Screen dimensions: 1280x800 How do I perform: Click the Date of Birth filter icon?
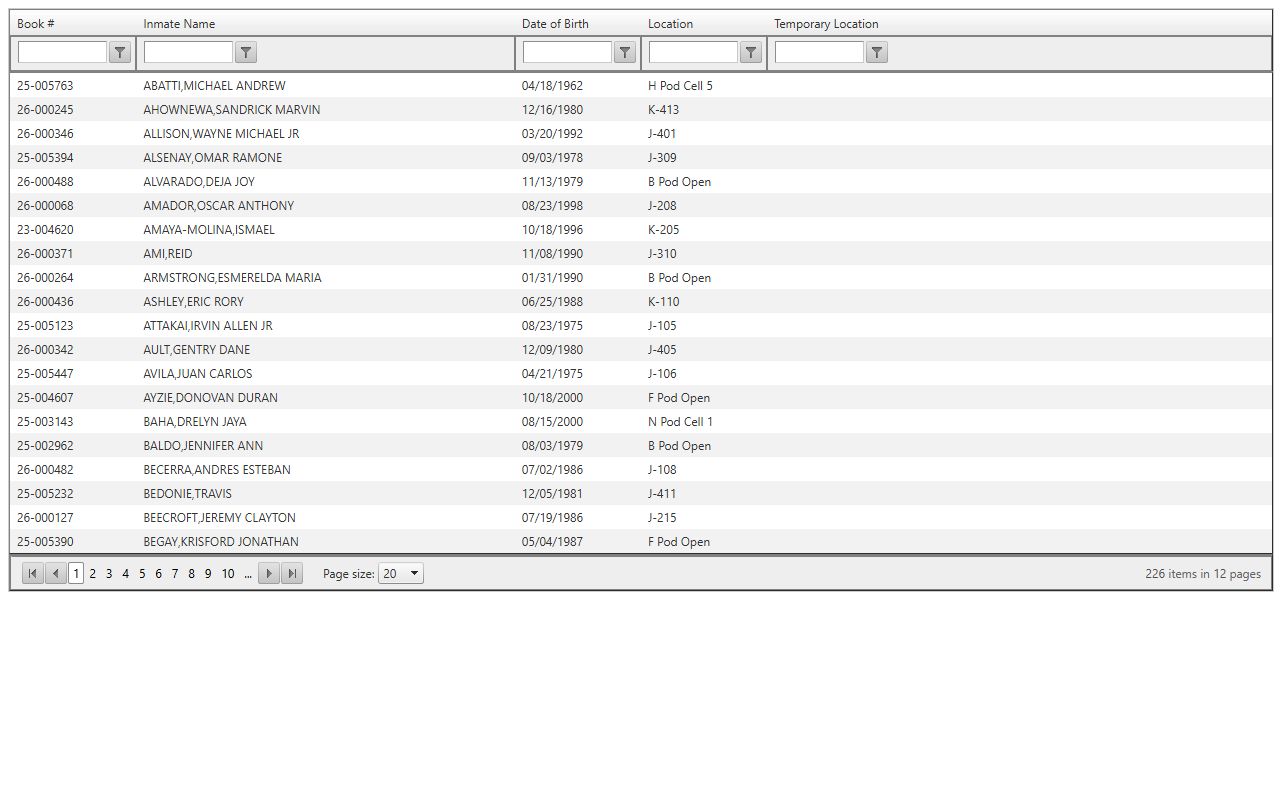click(x=625, y=53)
